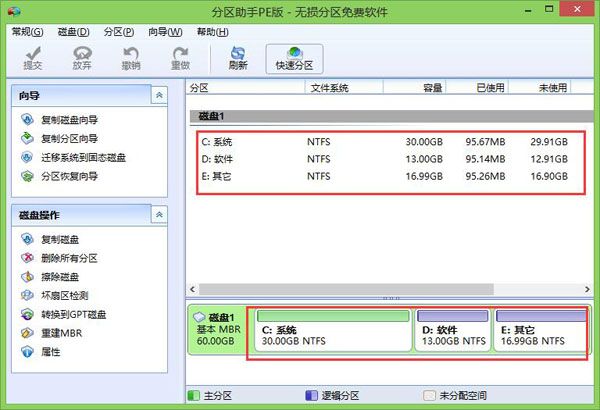This screenshot has width=600, height=410.
Task: Click horizontal scrollbar left arrow
Action: [192, 289]
